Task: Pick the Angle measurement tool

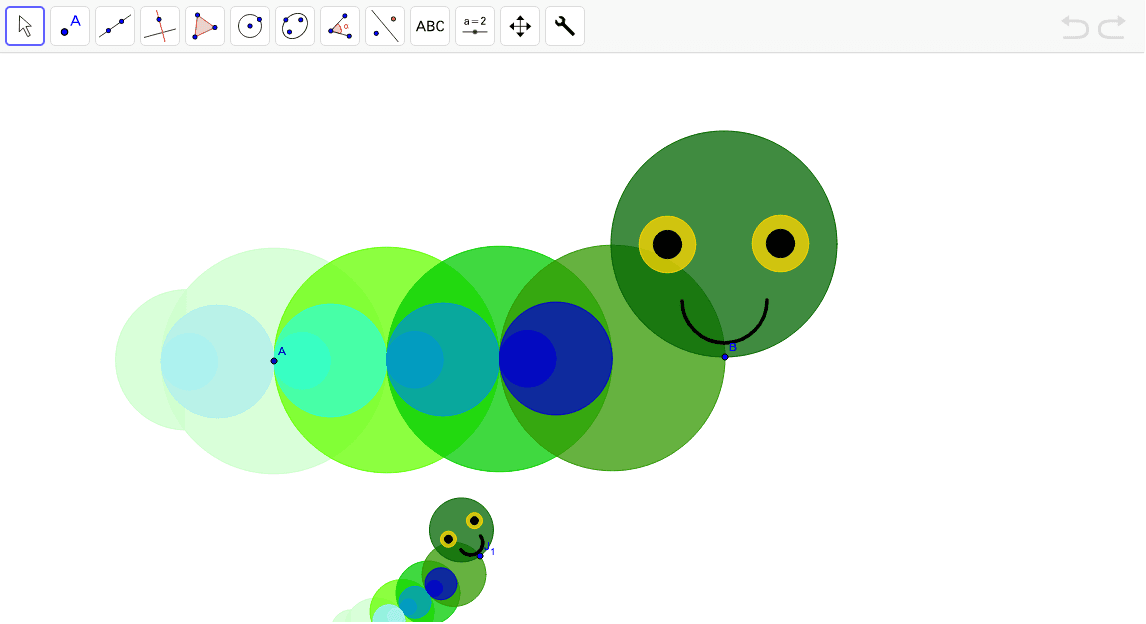Action: click(x=340, y=26)
